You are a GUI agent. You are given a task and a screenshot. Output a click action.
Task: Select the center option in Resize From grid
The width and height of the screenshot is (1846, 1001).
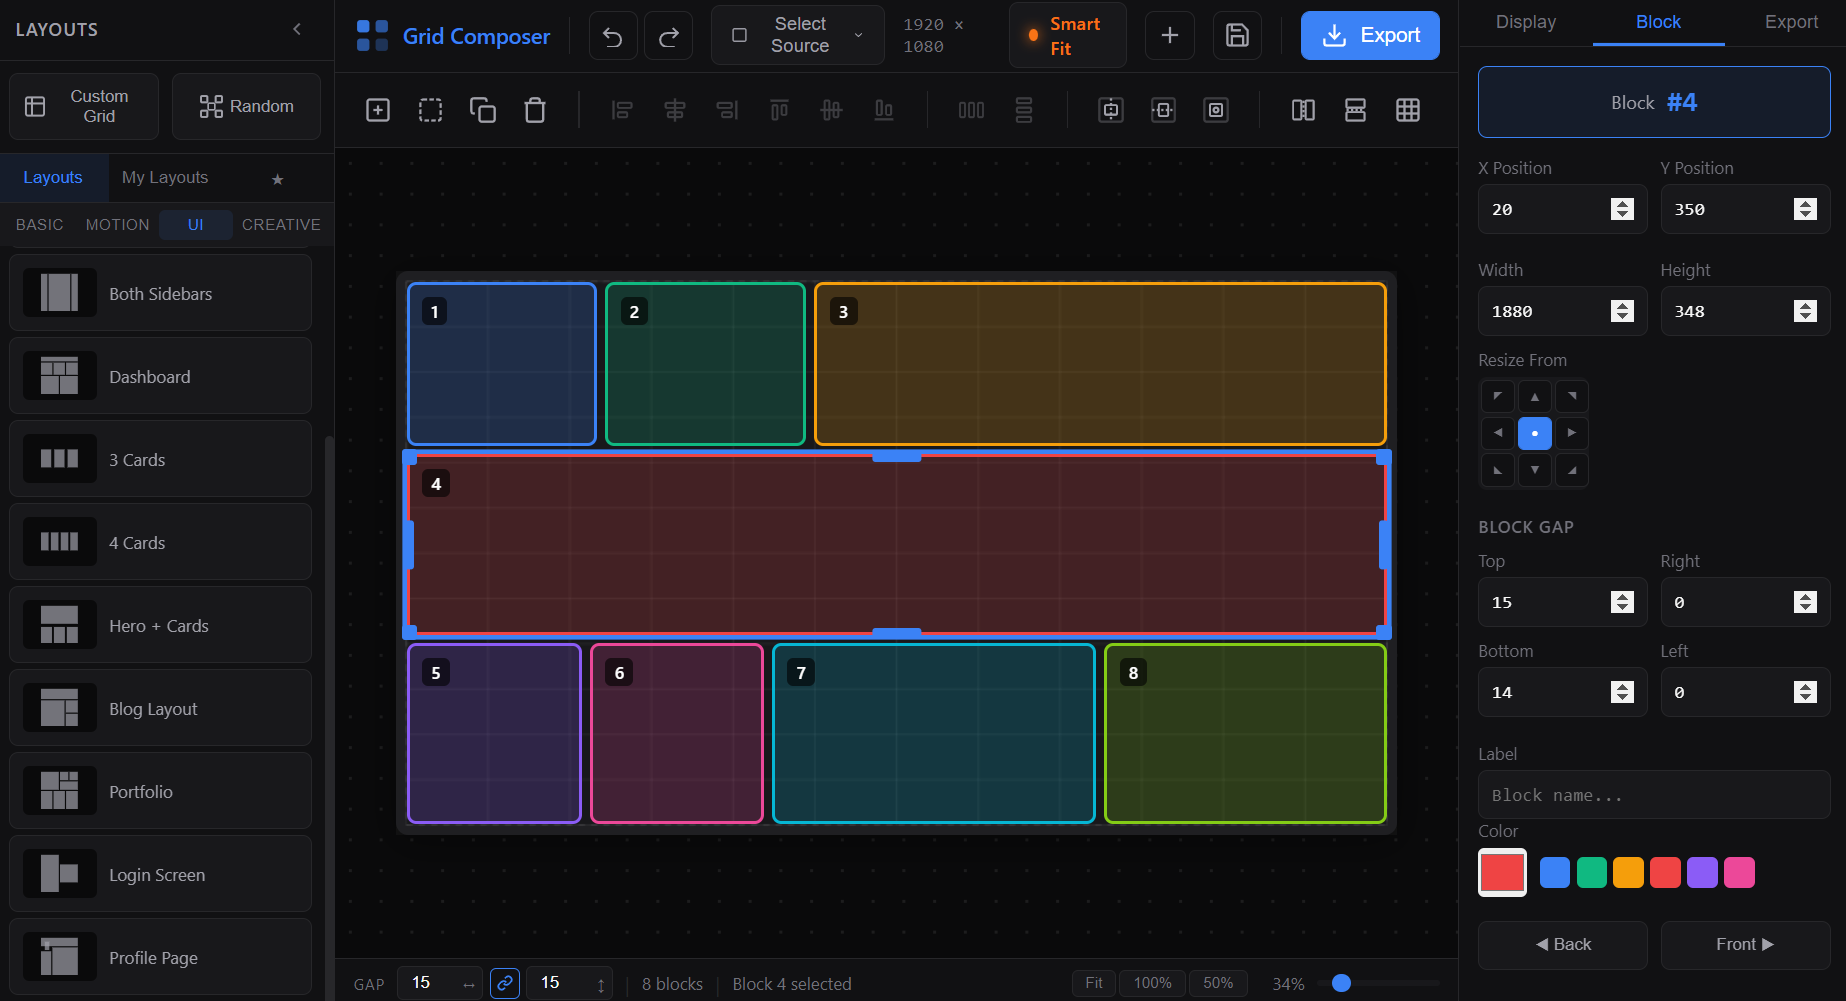(x=1535, y=433)
